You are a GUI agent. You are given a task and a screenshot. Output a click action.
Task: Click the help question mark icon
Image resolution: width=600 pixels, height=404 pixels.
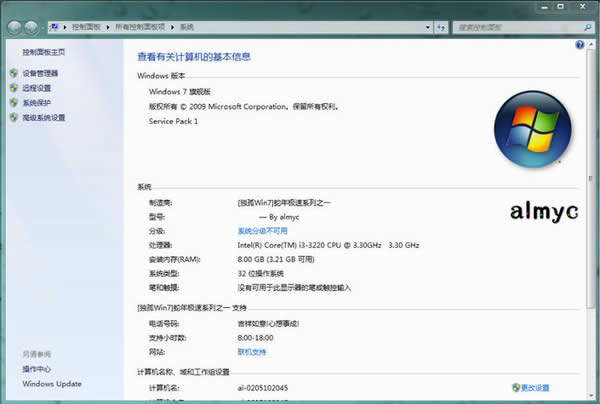(x=580, y=45)
